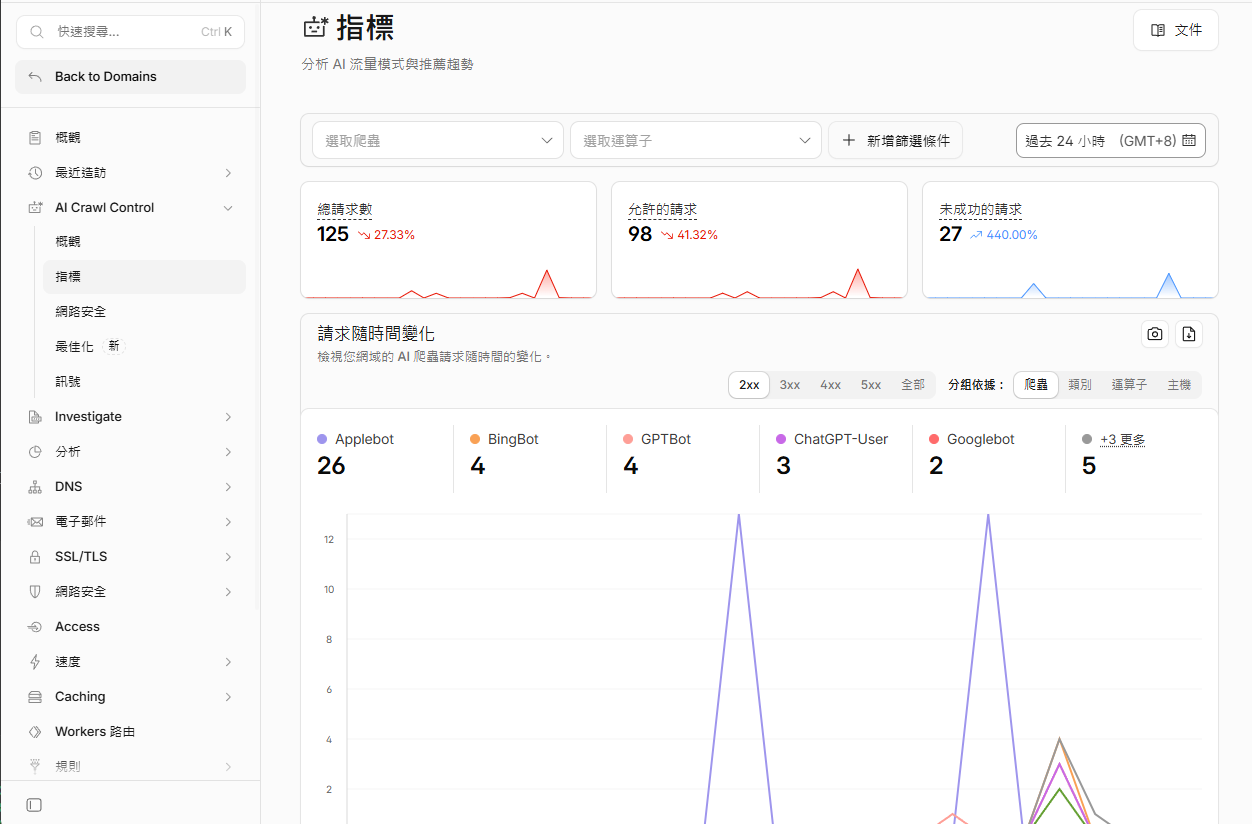Viewport: 1252px width, 824px height.
Task: Click the Workers 路由 diamond icon
Action: (35, 732)
